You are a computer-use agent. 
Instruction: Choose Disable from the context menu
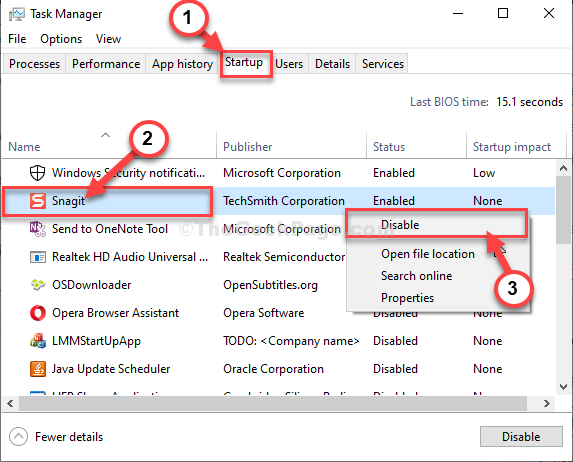(x=437, y=224)
